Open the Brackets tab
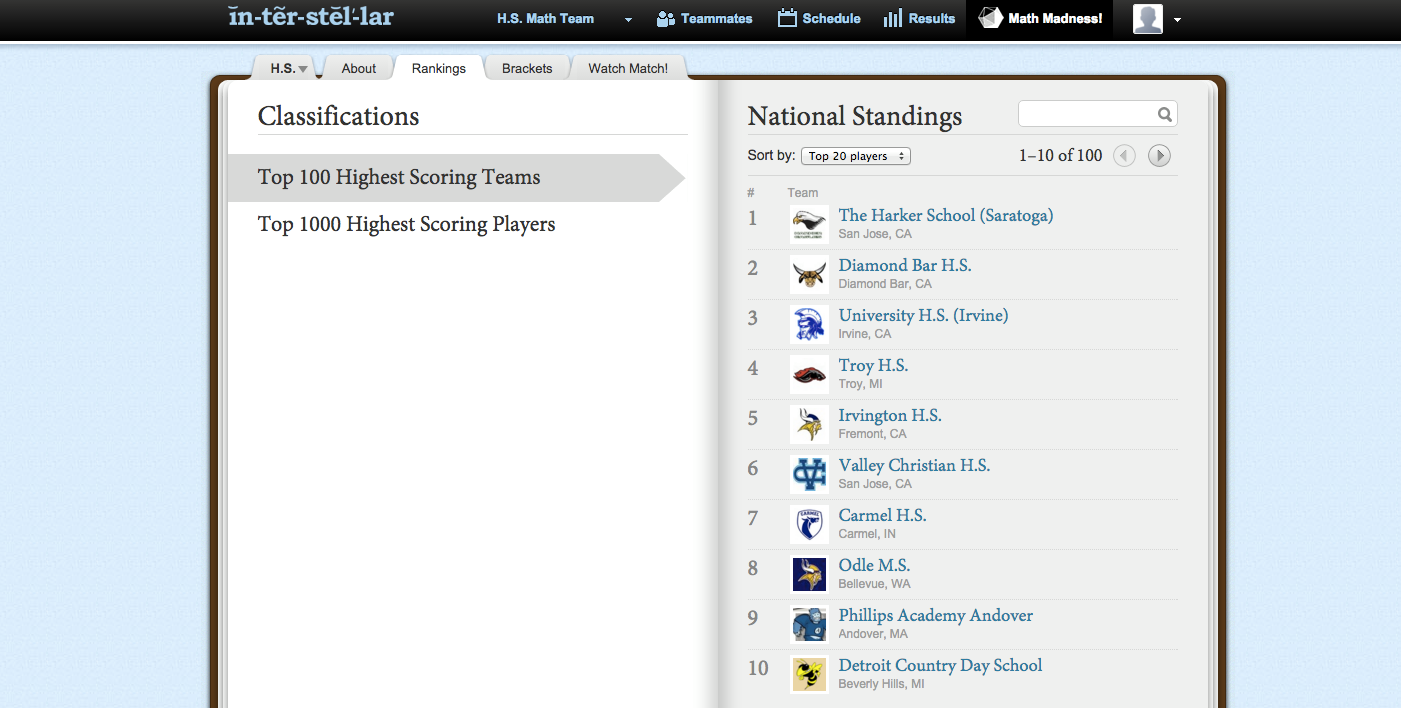The width and height of the screenshot is (1401, 708). (x=527, y=68)
